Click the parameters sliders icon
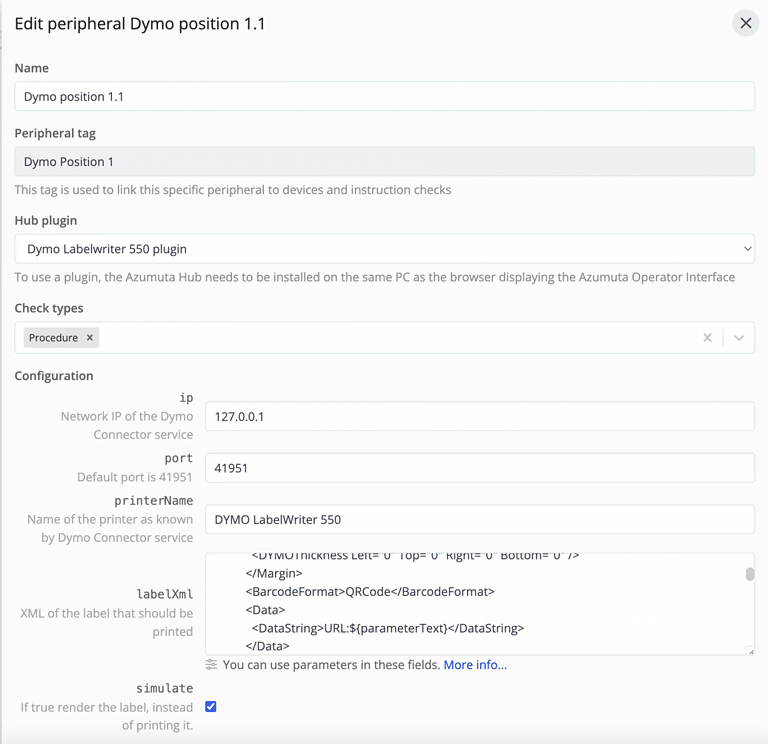Viewport: 768px width, 744px height. coord(211,664)
